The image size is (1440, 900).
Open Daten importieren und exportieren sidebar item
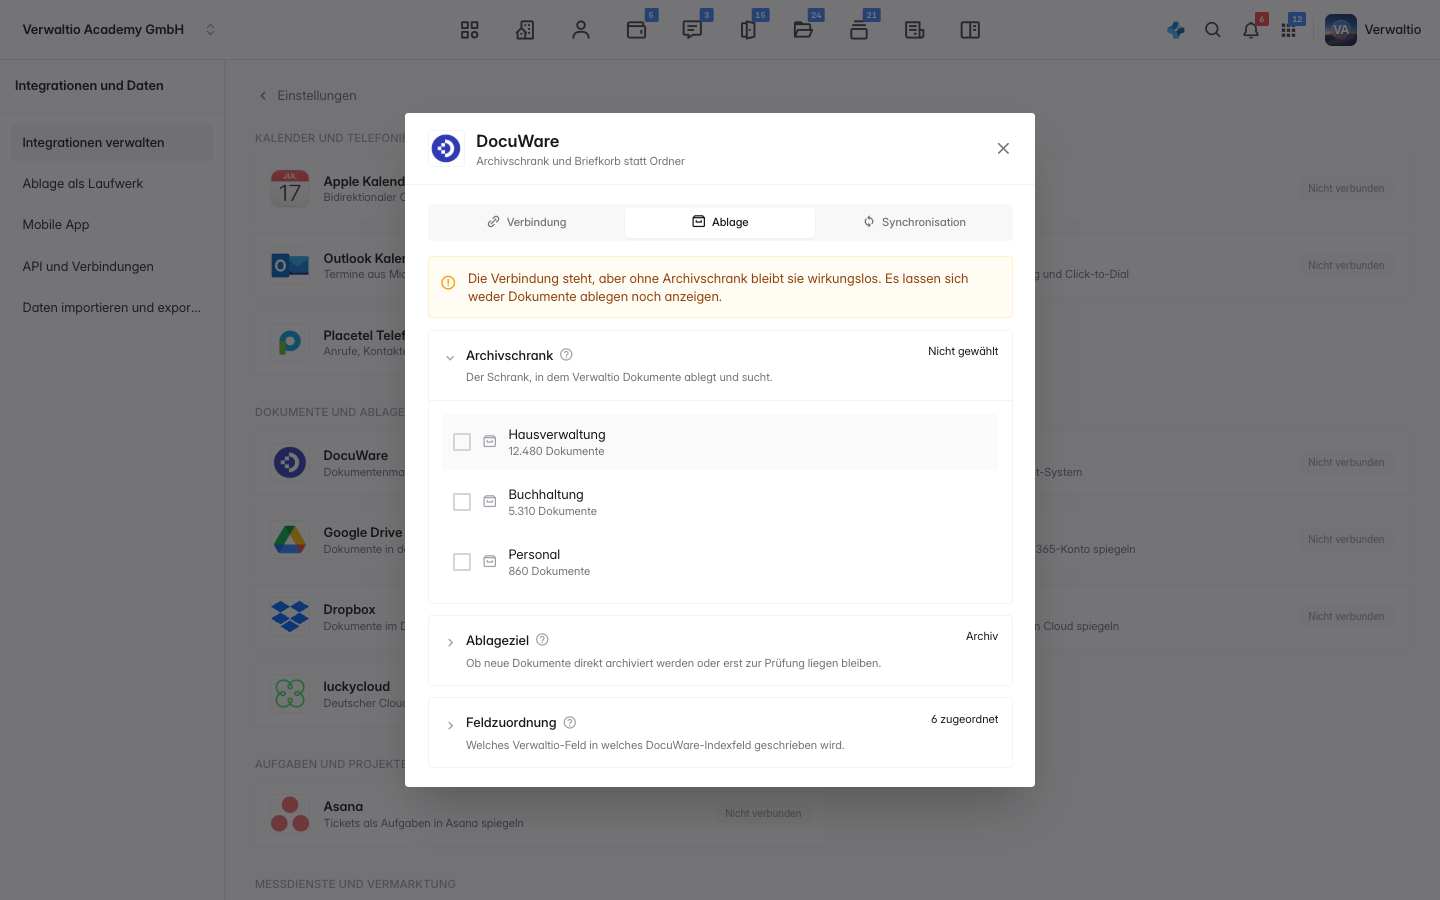click(112, 307)
